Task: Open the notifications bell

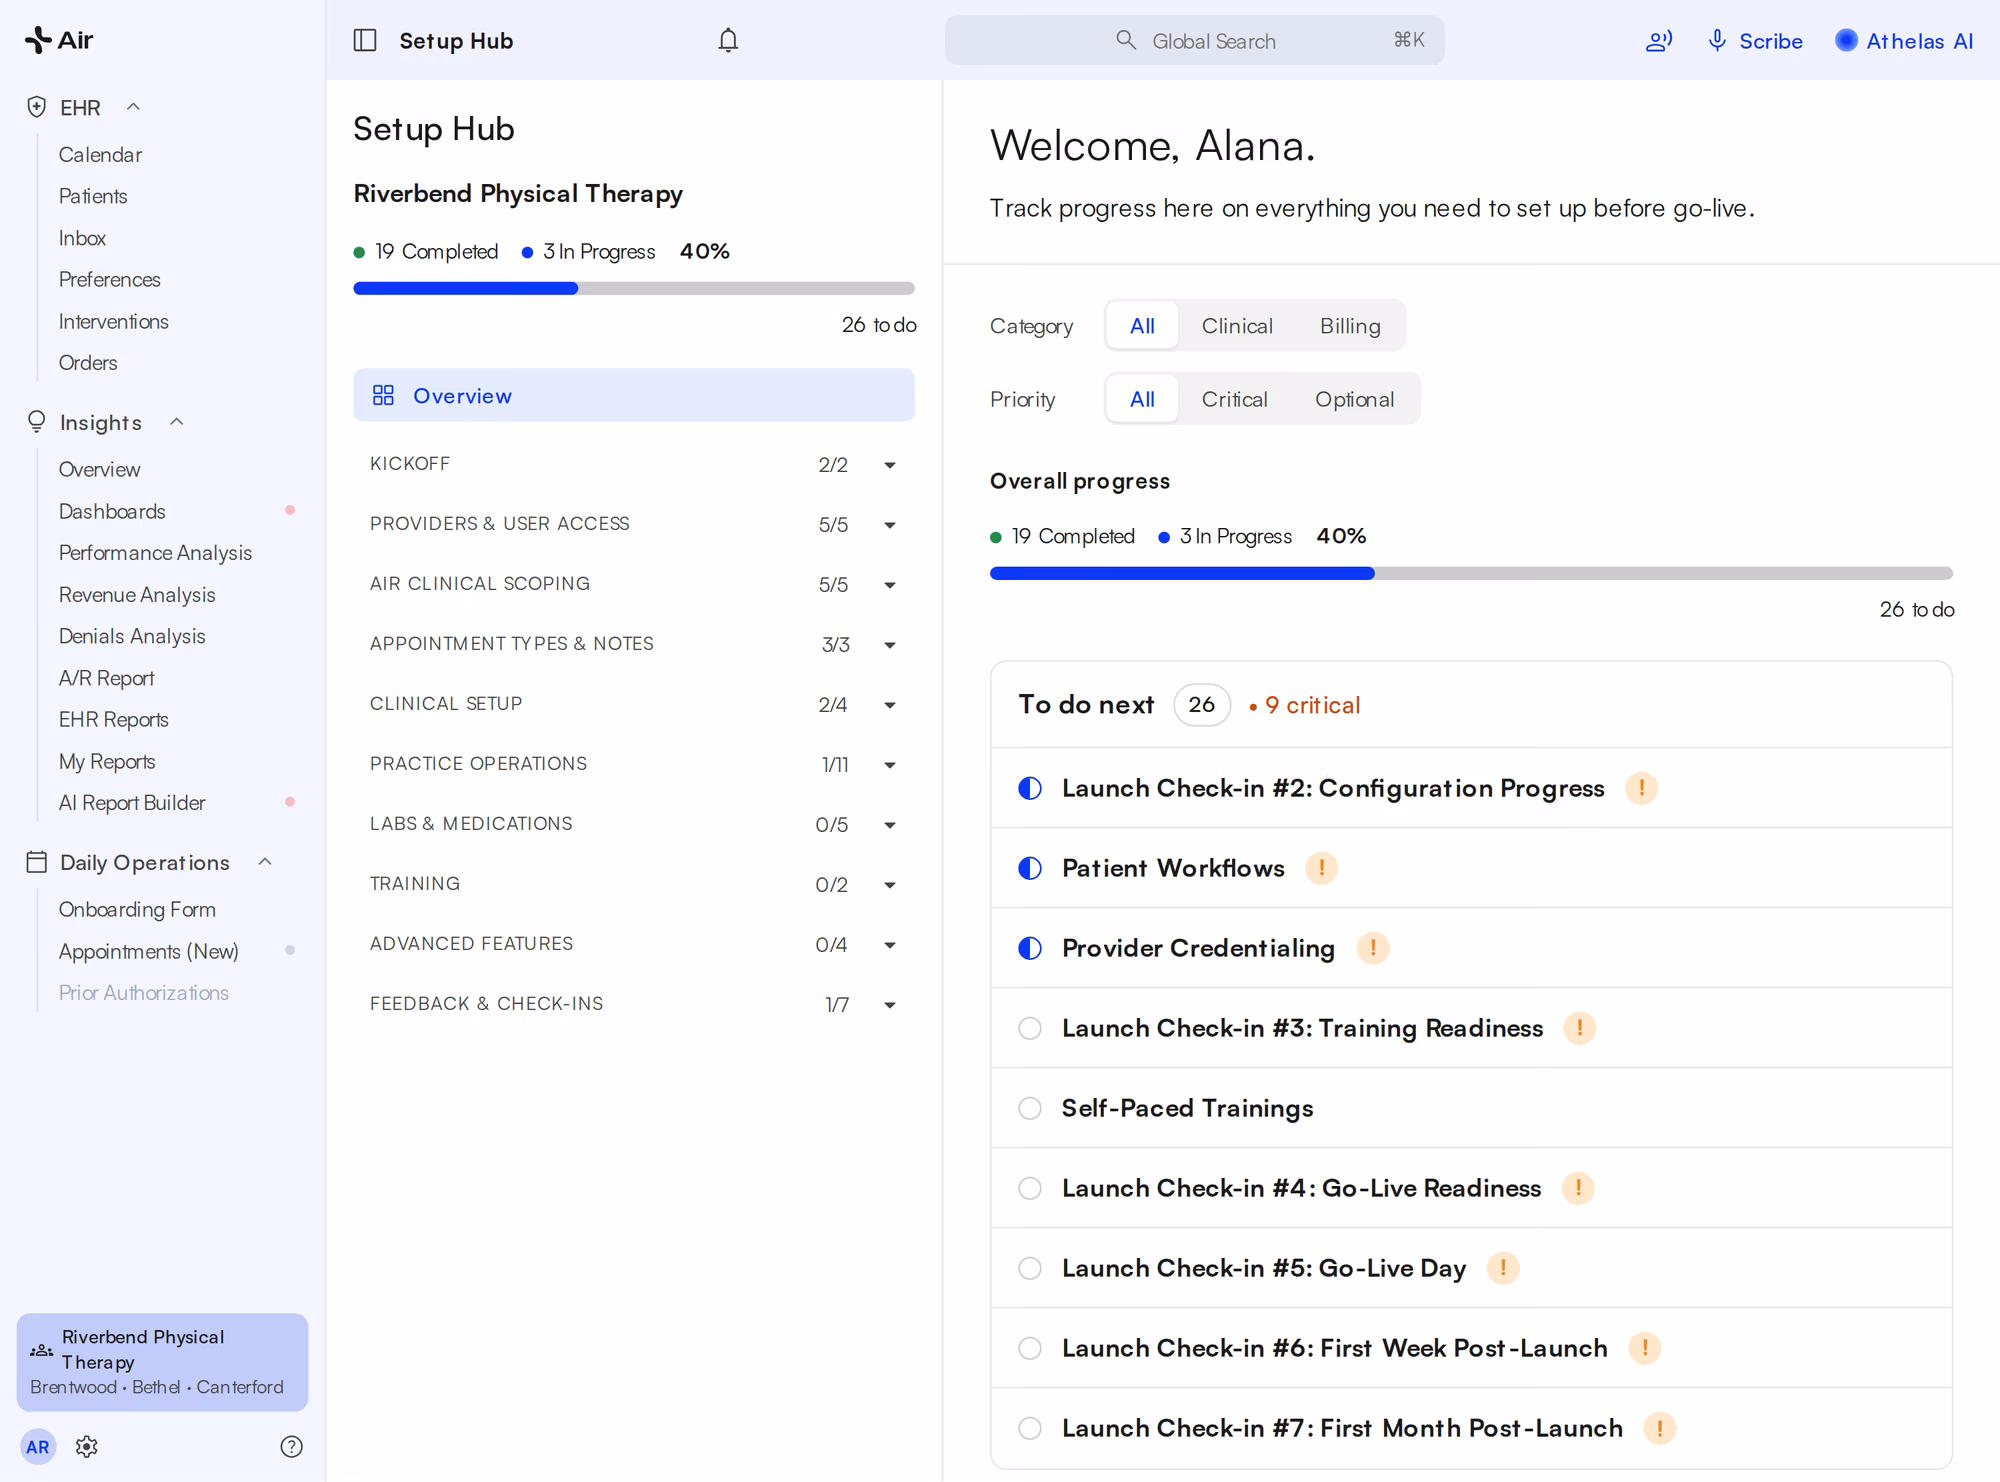Action: 728,40
